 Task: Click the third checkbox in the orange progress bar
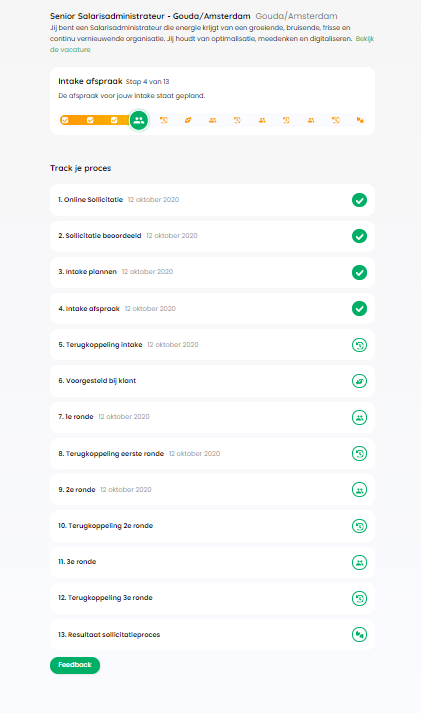click(x=114, y=120)
